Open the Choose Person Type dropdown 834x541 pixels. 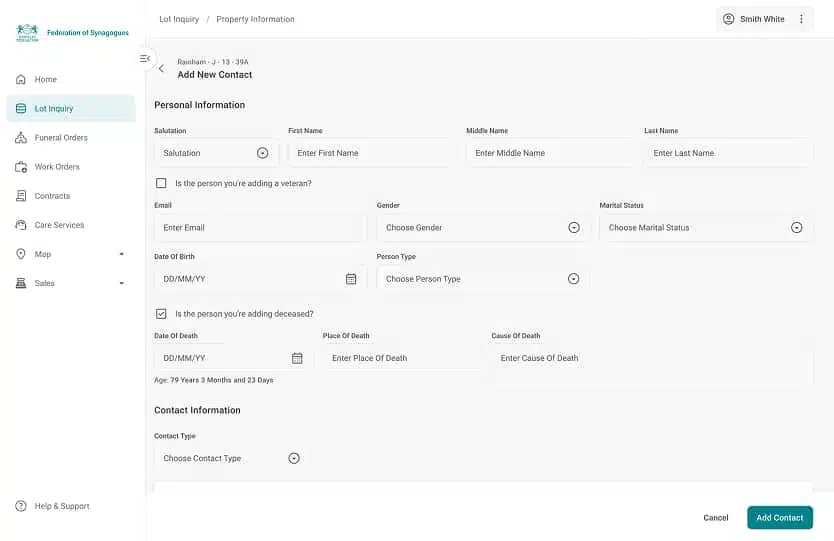483,279
